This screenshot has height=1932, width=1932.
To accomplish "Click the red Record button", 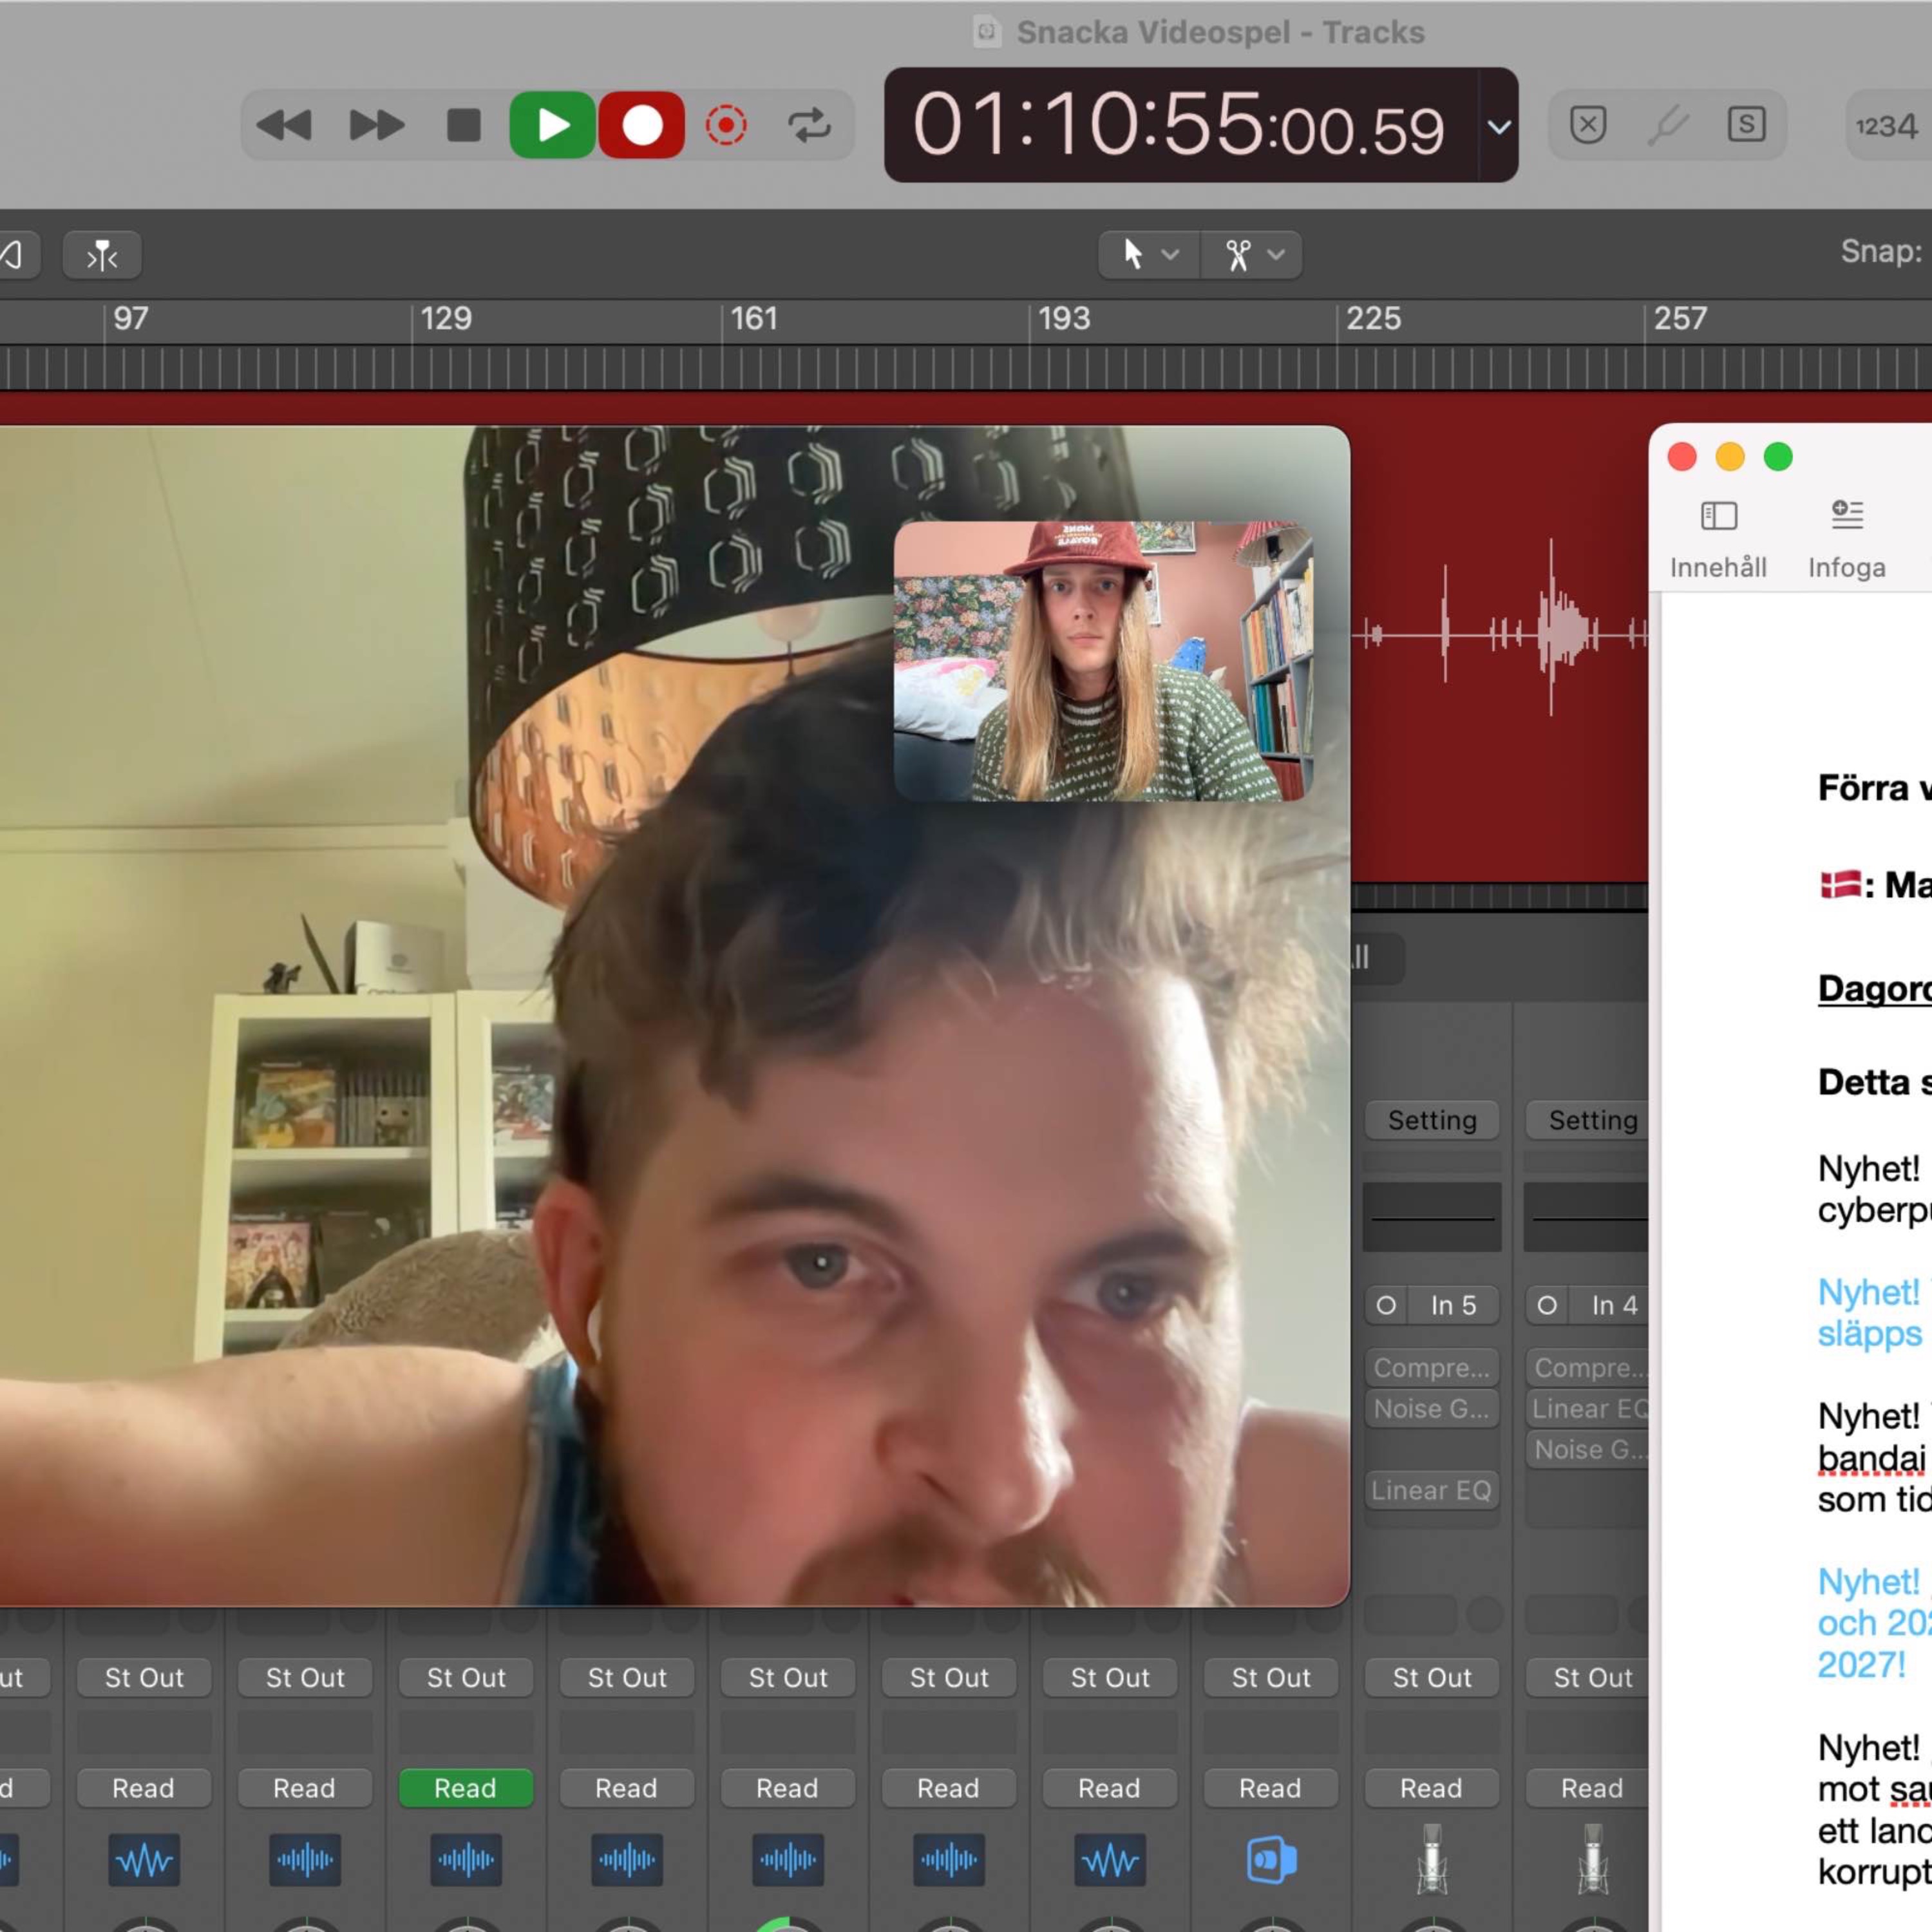I will [x=641, y=126].
